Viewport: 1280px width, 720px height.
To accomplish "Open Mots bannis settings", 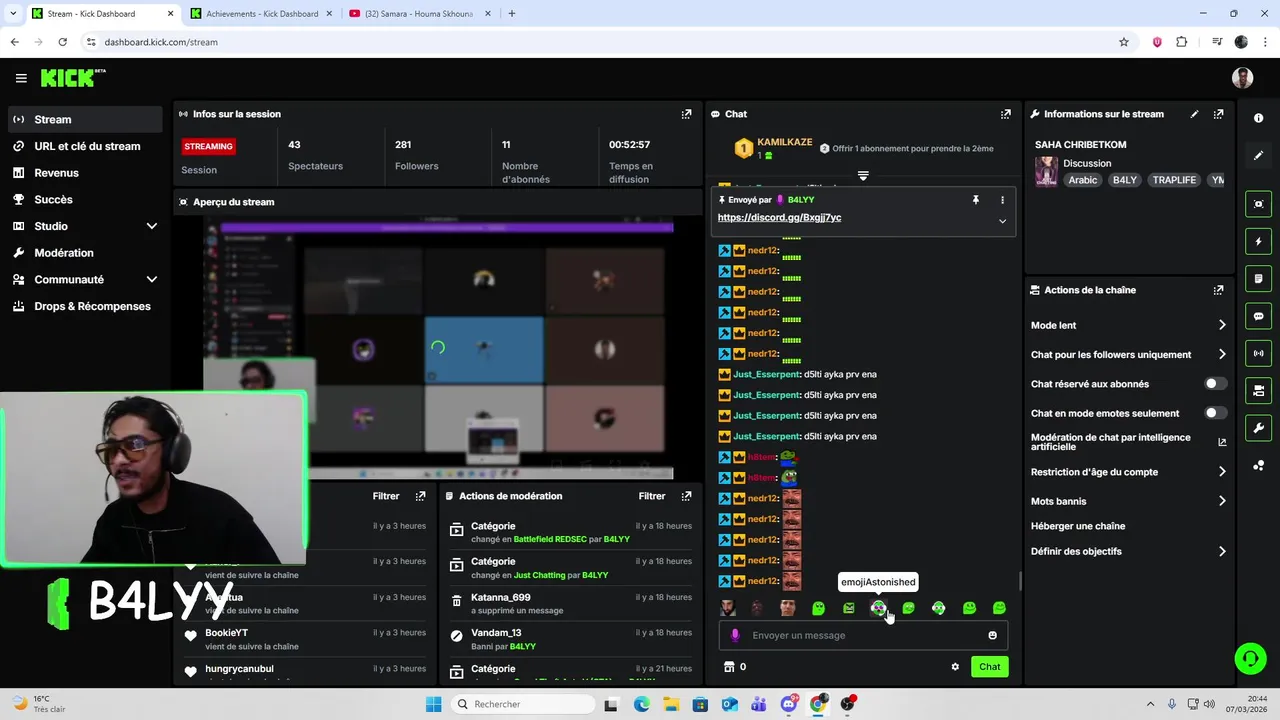I will click(1128, 501).
